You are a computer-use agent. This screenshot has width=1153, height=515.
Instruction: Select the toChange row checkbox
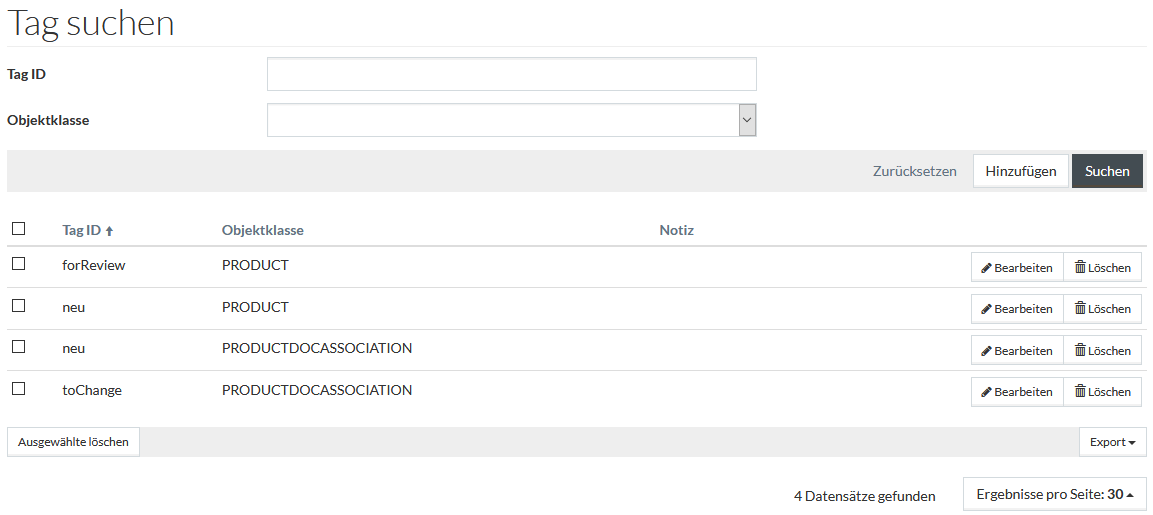click(x=18, y=388)
